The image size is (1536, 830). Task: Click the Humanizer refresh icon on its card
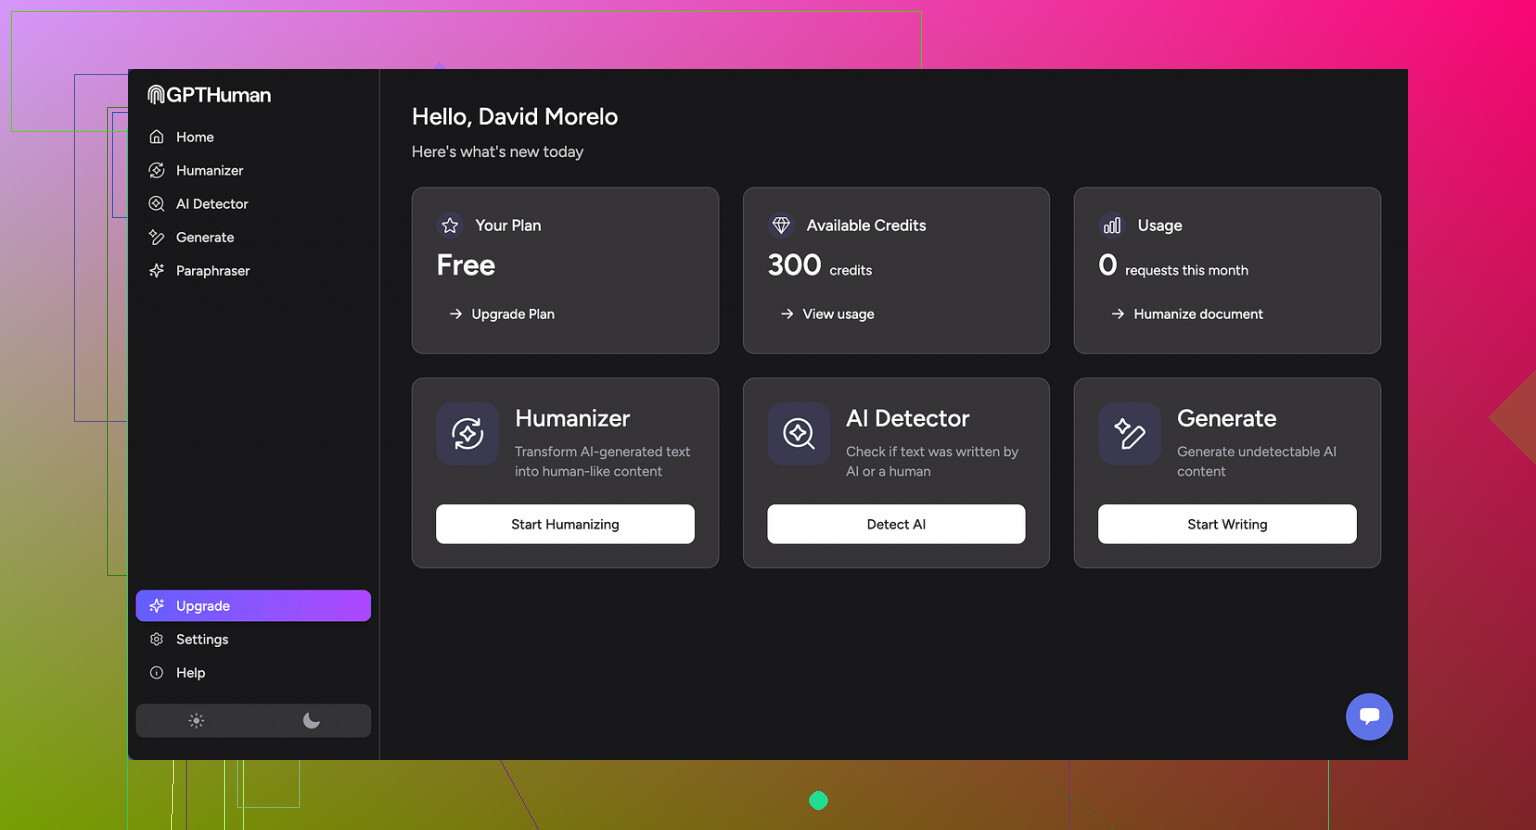pyautogui.click(x=467, y=433)
